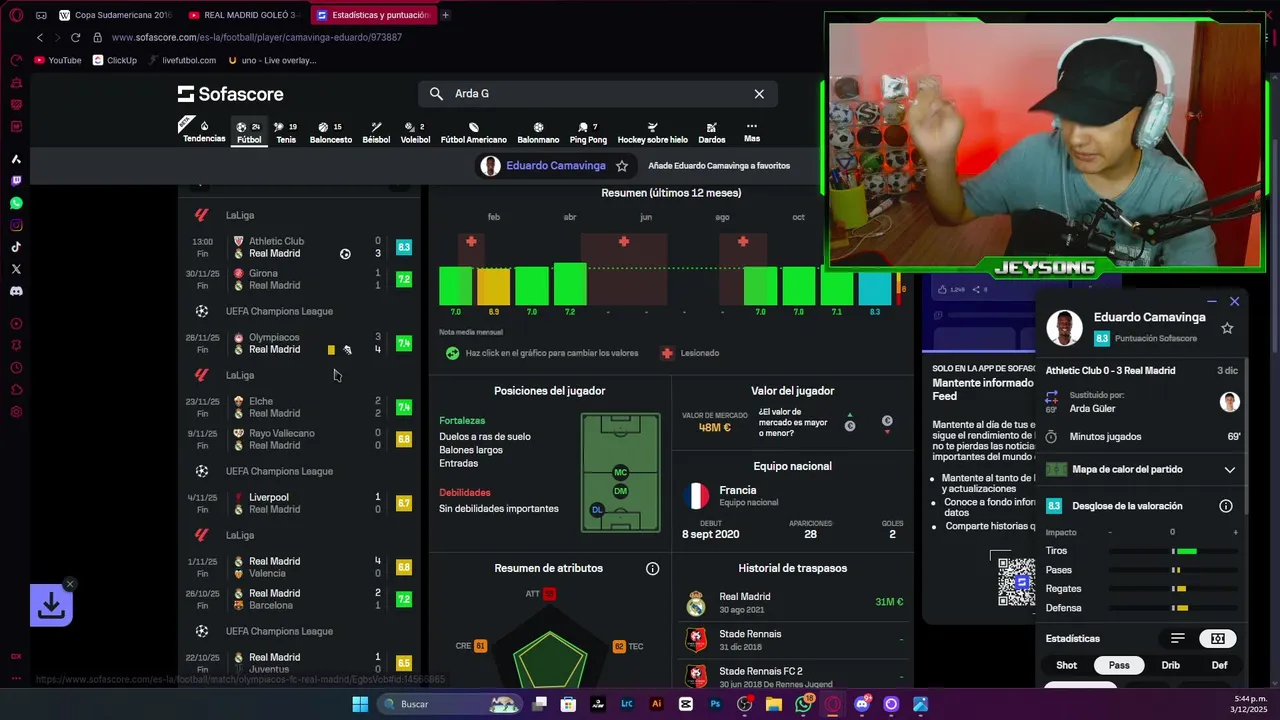Screen dimensions: 1280x720
Task: Minimize the player rating popup
Action: coord(1212,301)
